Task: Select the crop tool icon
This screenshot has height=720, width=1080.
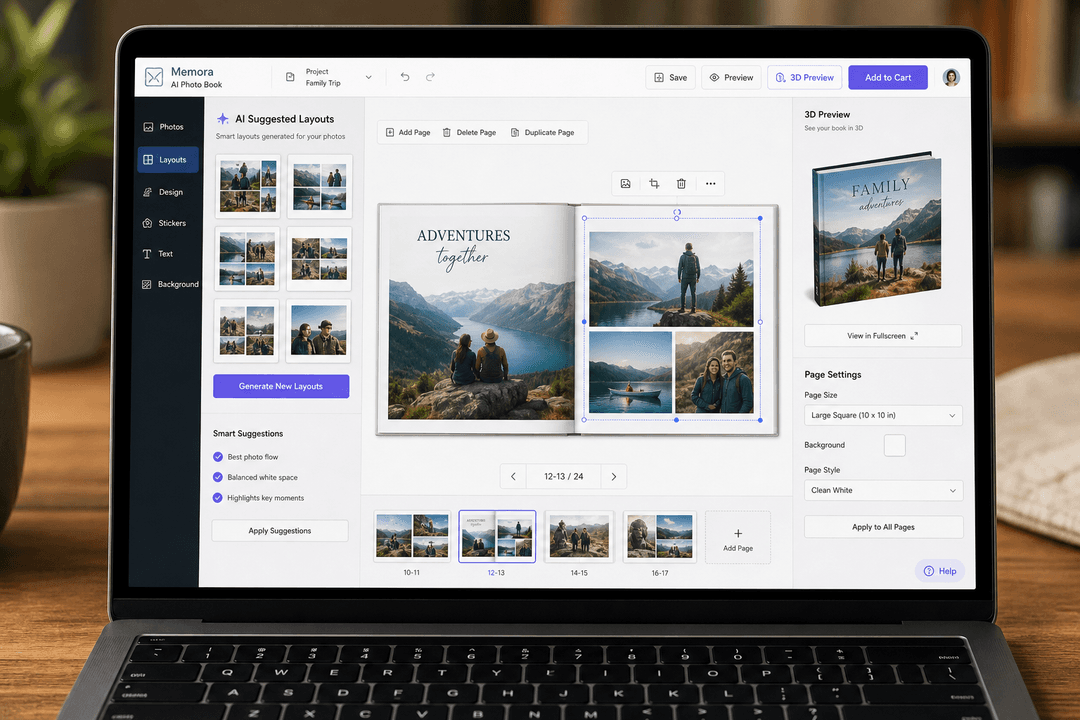Action: click(x=654, y=184)
